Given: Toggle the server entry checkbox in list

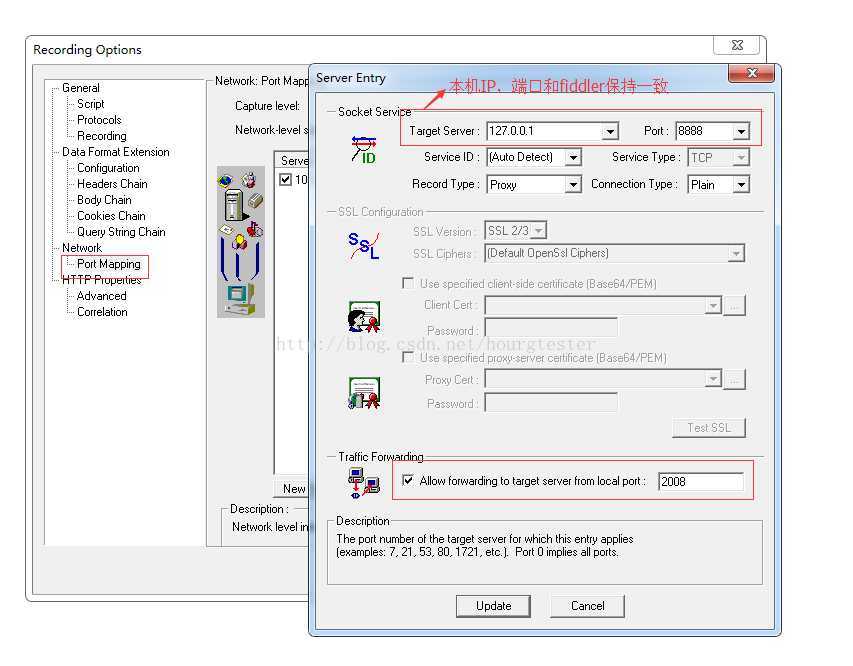Looking at the screenshot, I should point(286,179).
